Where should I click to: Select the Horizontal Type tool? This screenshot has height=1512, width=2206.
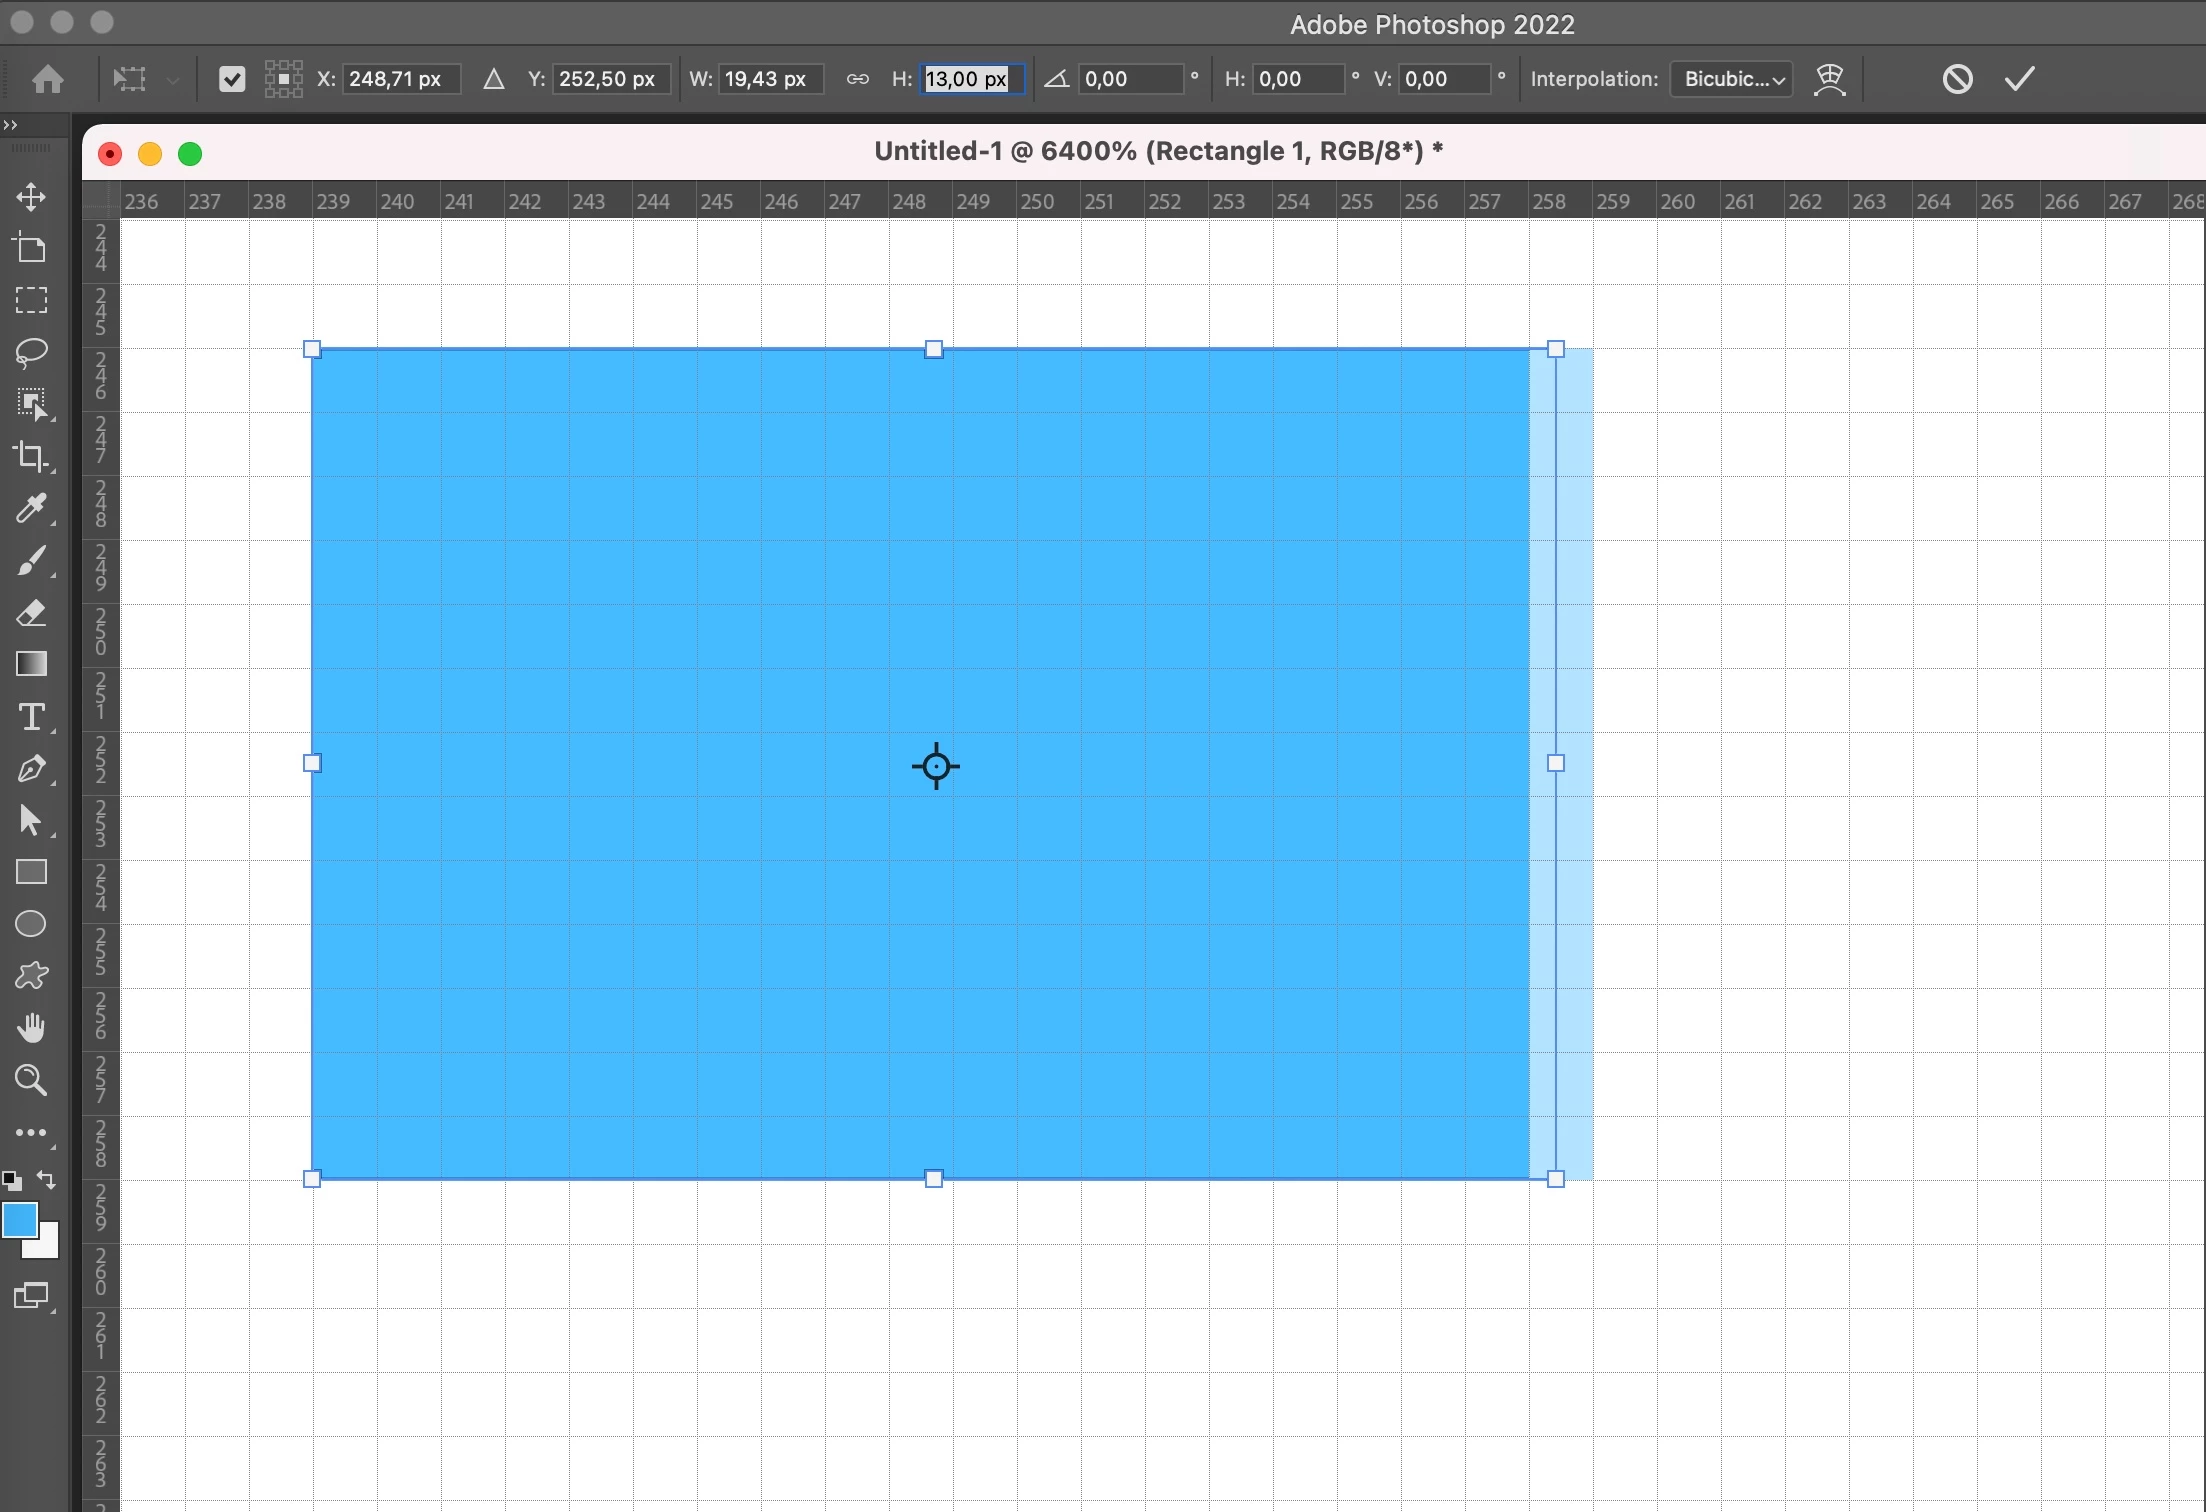coord(31,717)
